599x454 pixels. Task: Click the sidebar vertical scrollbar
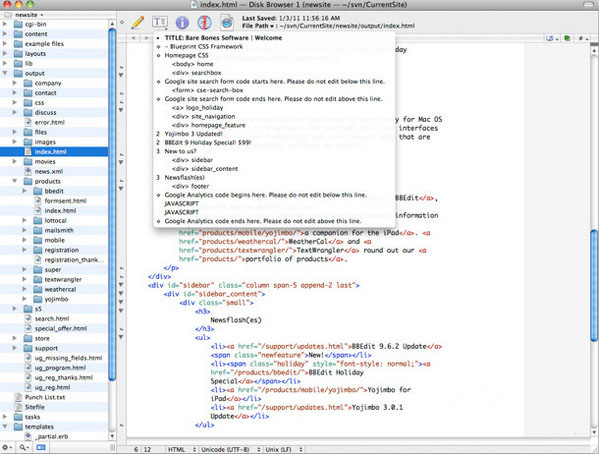point(112,229)
